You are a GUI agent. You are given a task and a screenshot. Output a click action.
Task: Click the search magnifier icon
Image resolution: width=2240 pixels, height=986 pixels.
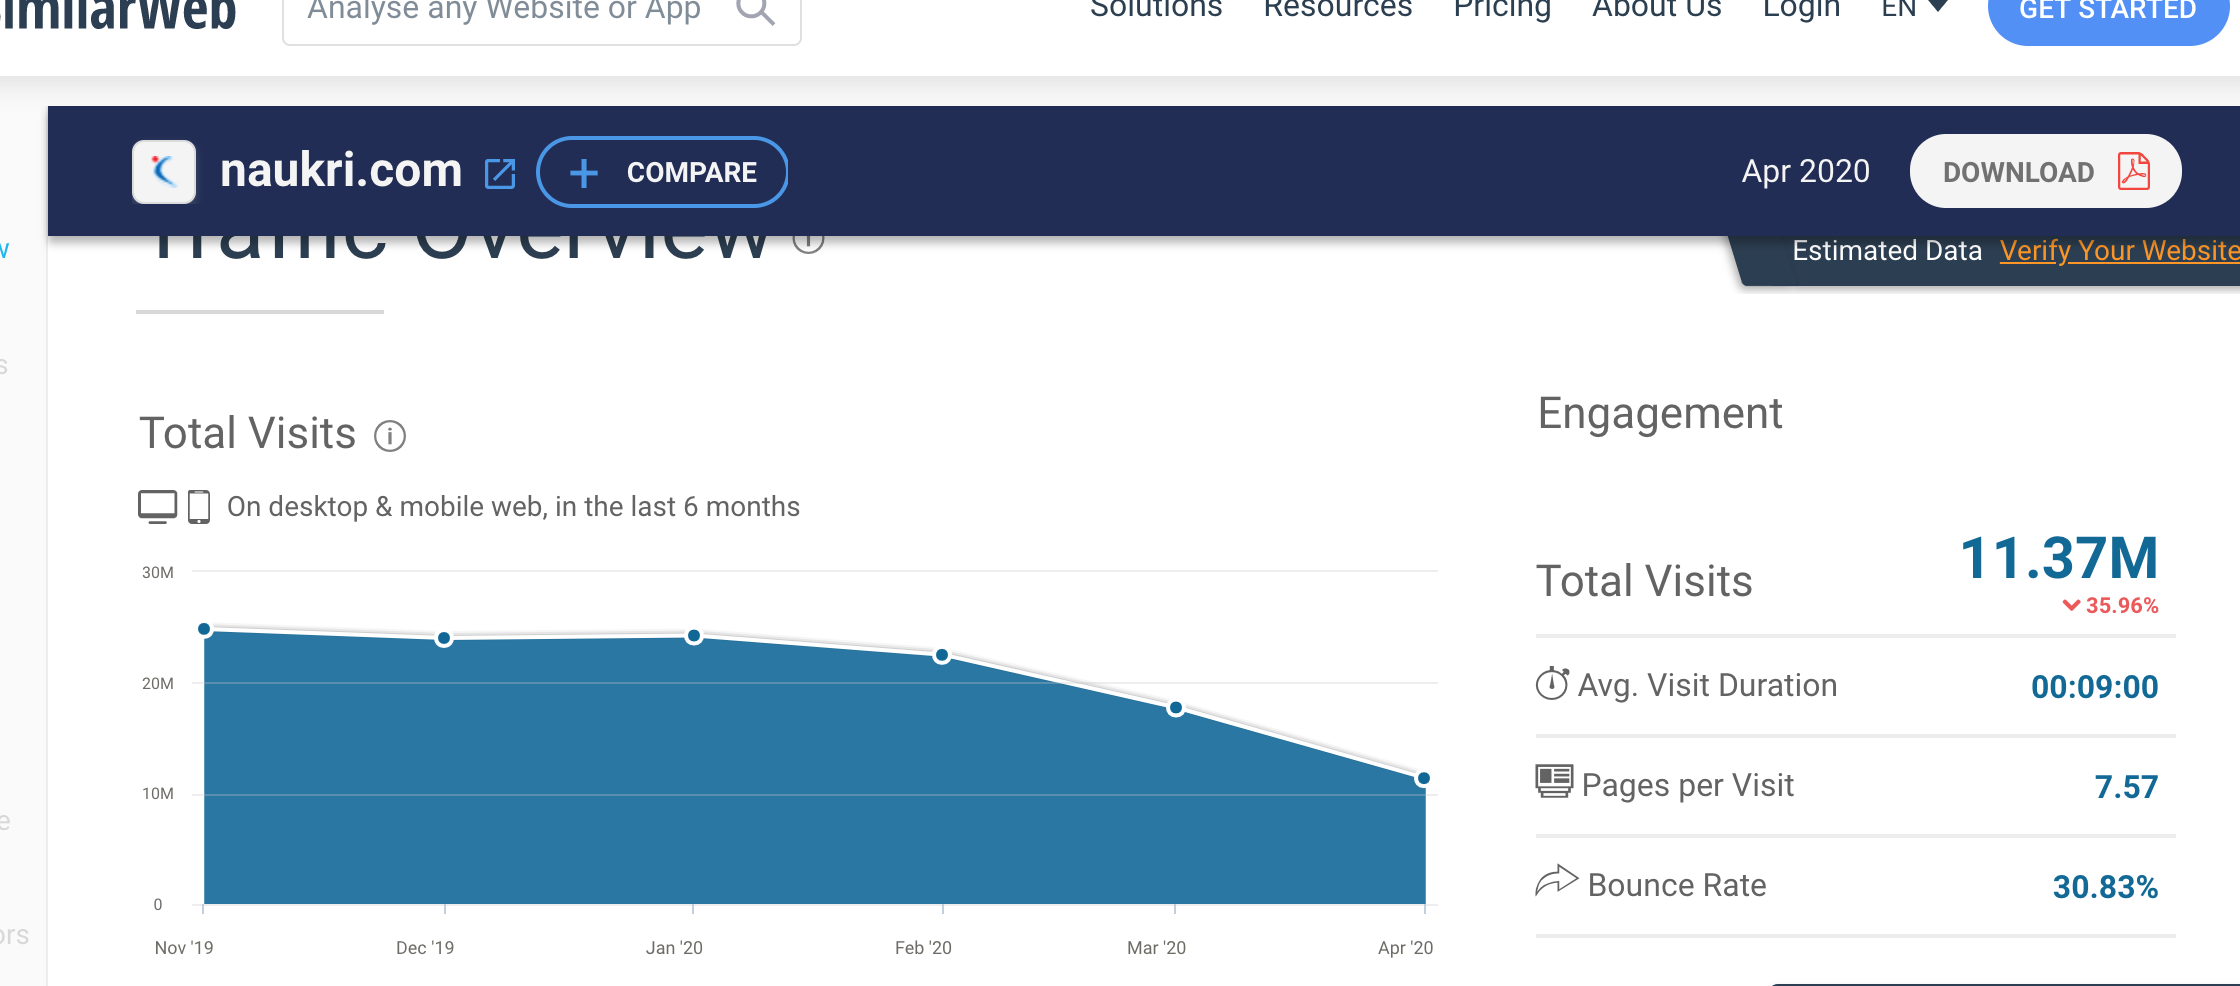click(x=755, y=12)
